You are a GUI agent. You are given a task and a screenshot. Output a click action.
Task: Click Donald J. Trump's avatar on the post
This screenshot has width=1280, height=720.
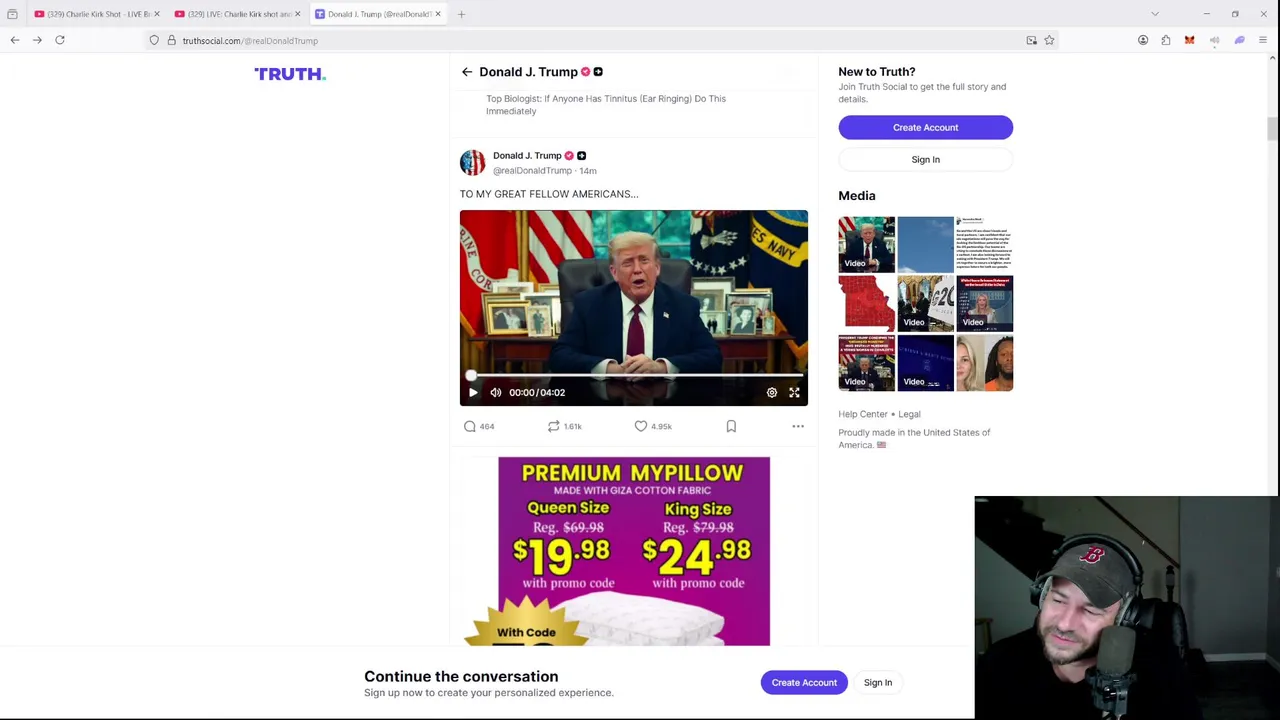pyautogui.click(x=472, y=162)
